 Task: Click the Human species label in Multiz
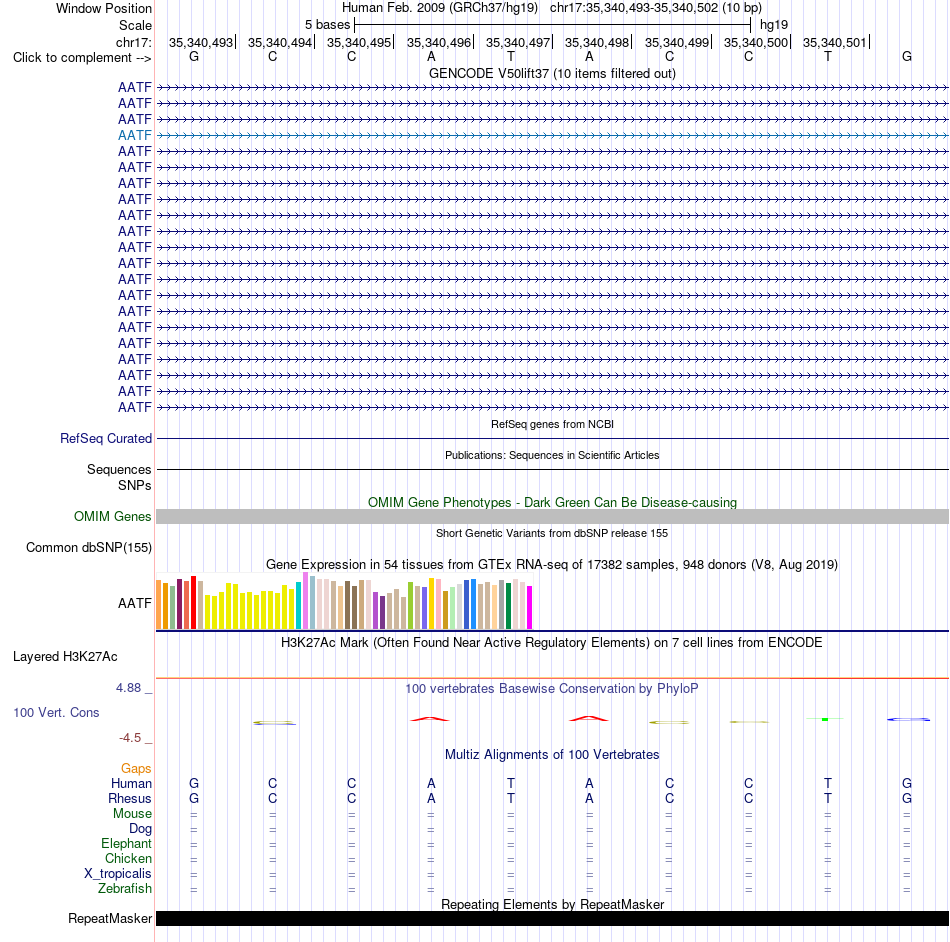[131, 783]
